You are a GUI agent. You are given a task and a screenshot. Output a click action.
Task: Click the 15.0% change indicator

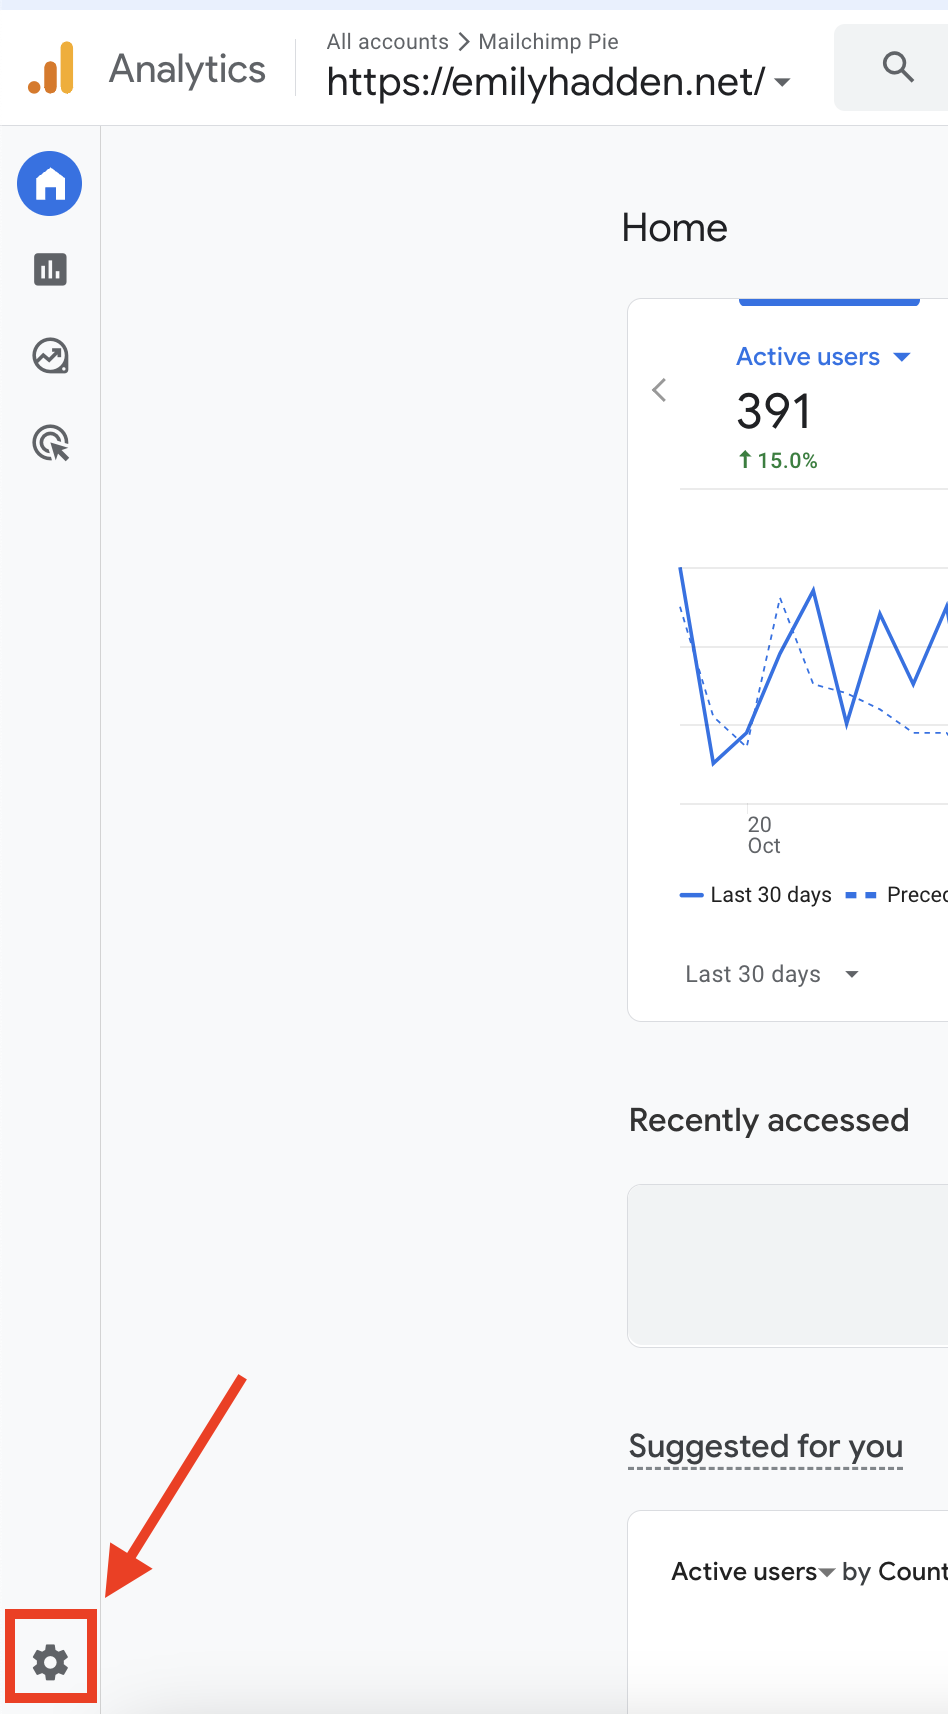coord(778,461)
